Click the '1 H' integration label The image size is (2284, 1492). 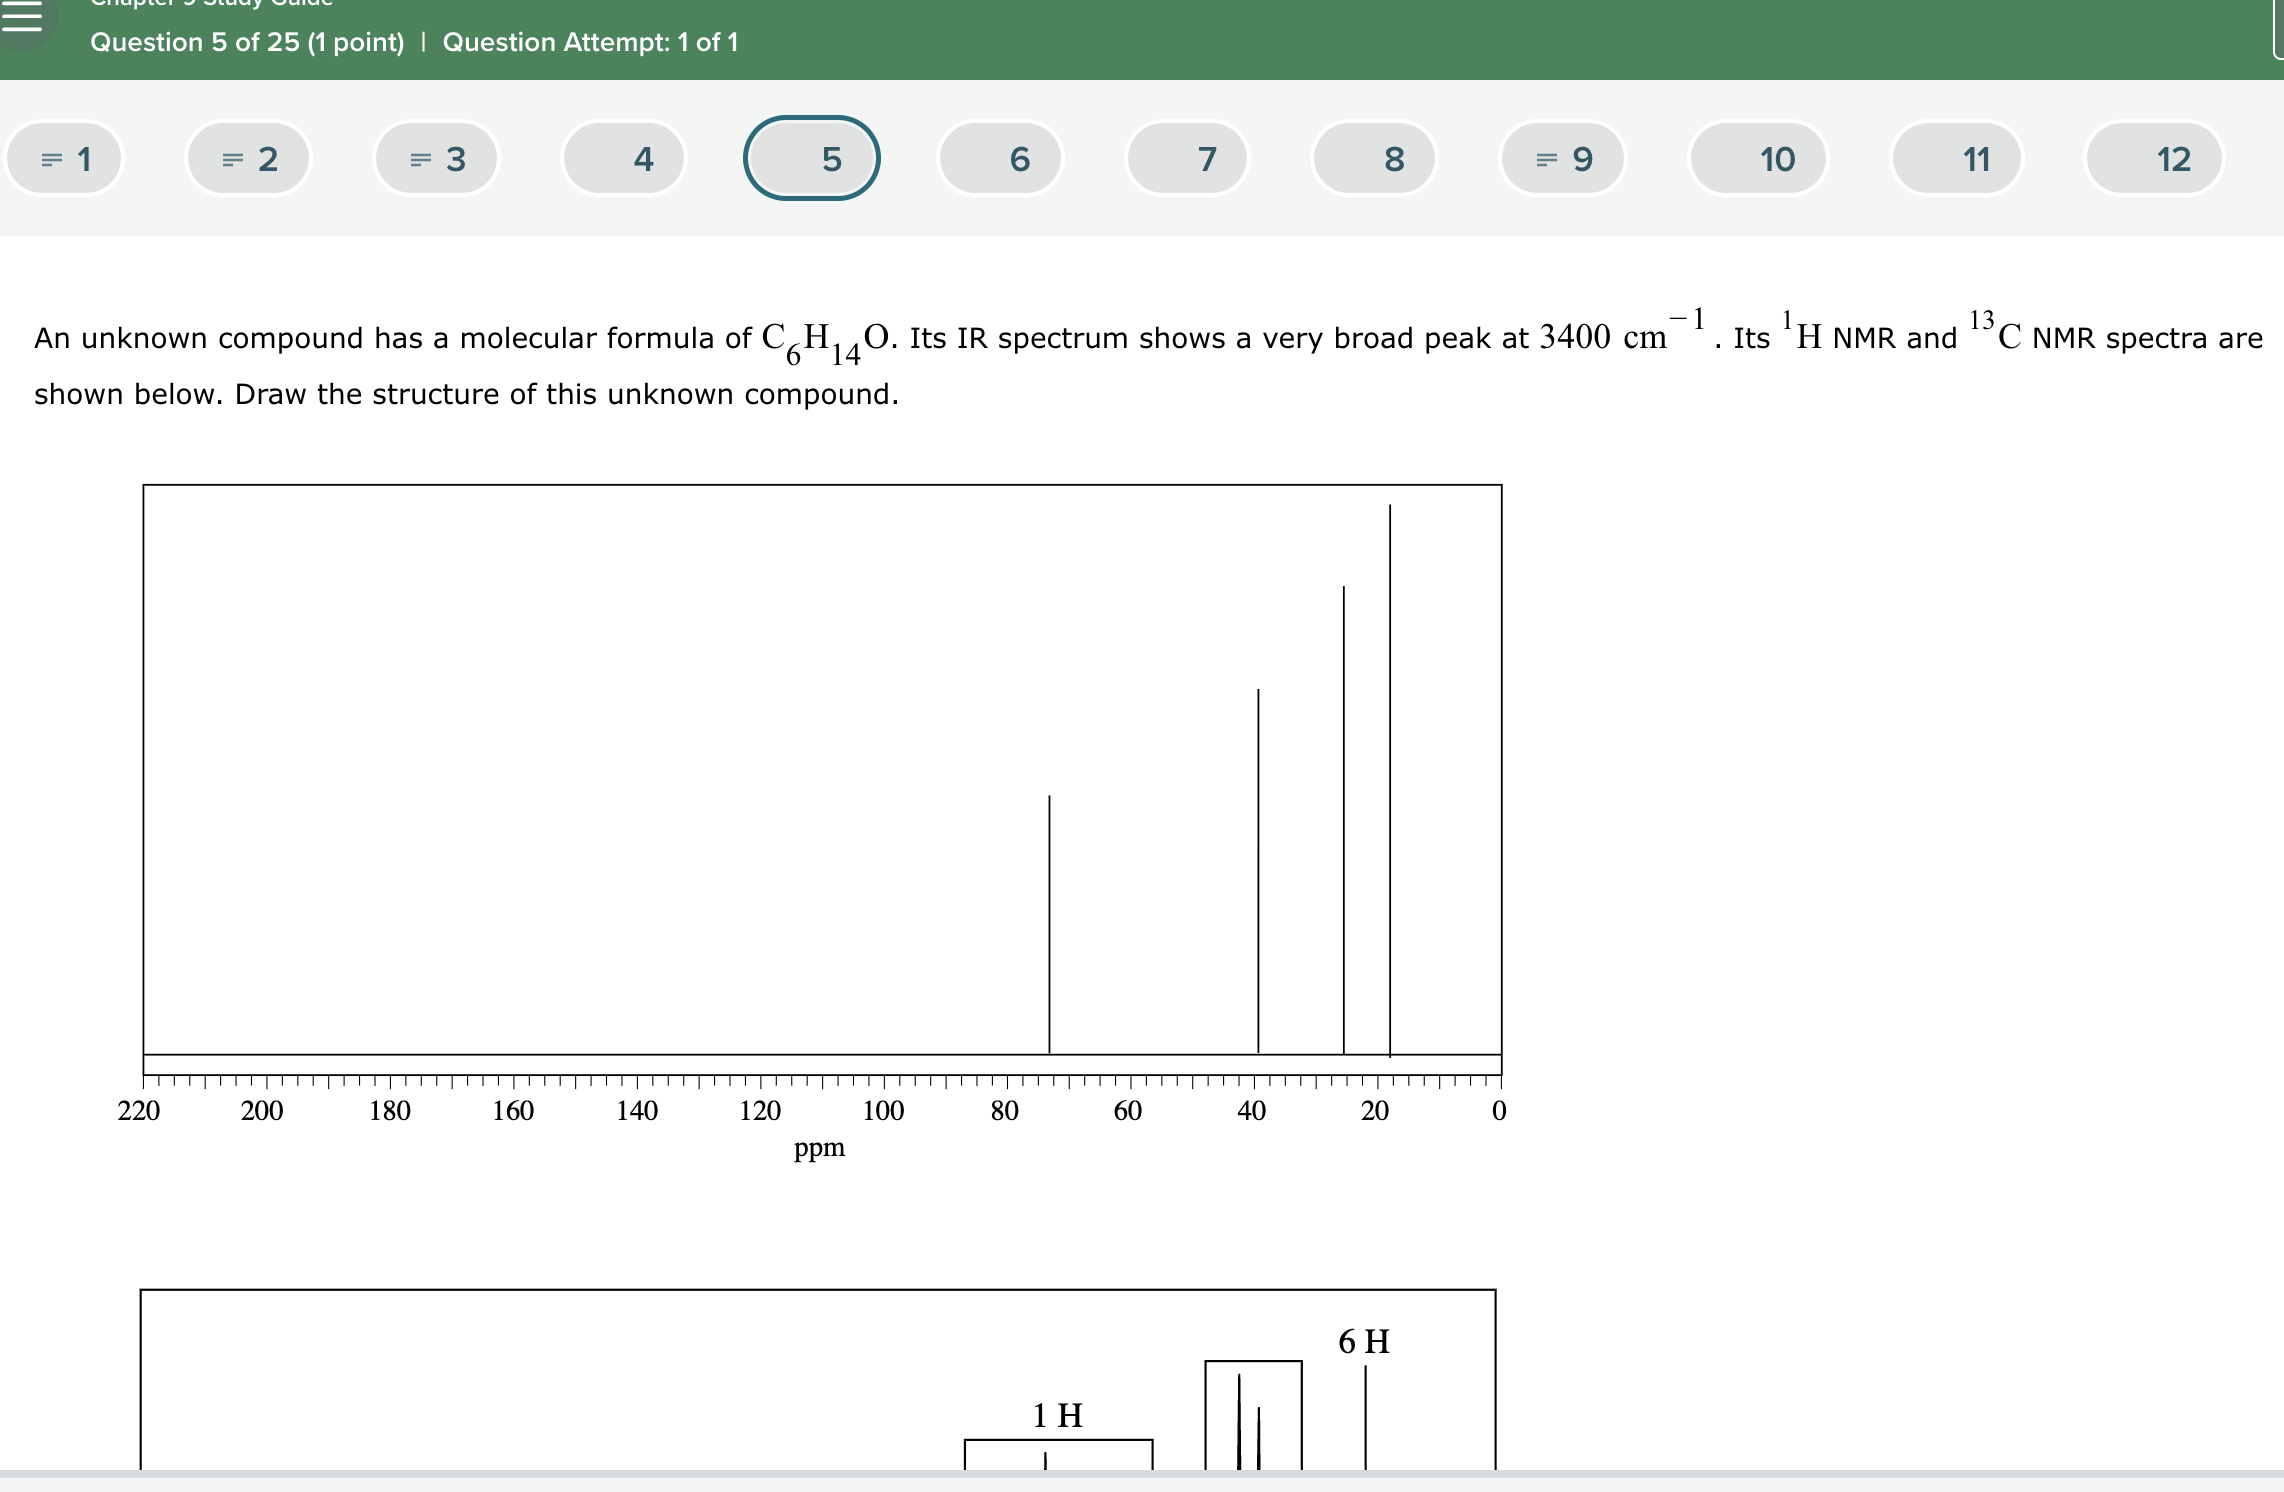point(1057,1415)
